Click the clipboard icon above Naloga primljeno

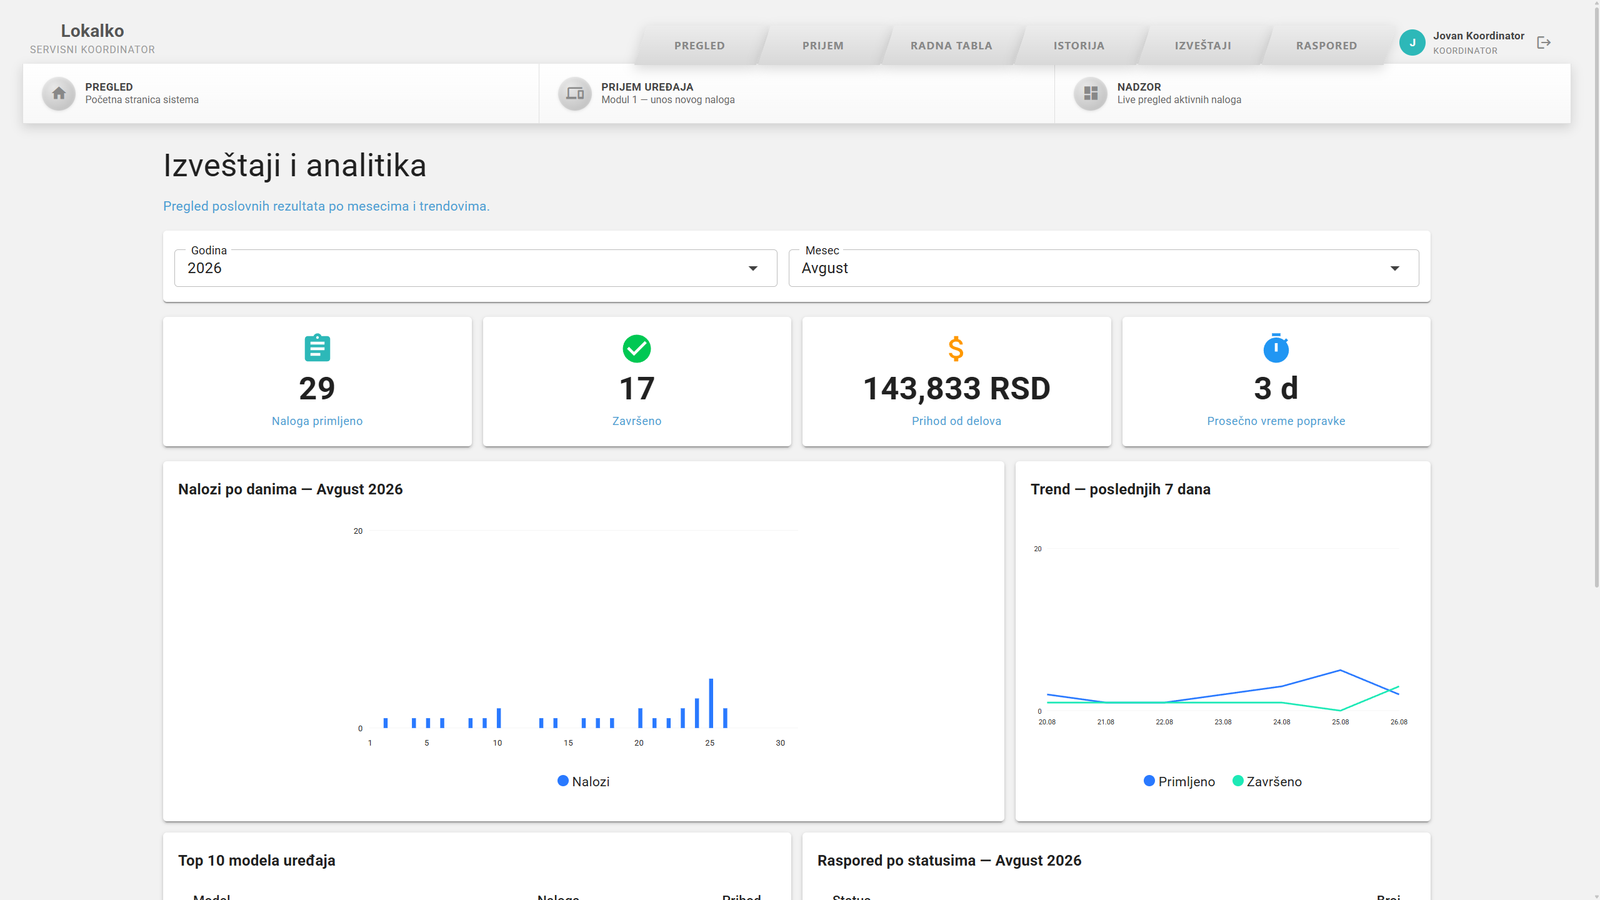pos(317,348)
